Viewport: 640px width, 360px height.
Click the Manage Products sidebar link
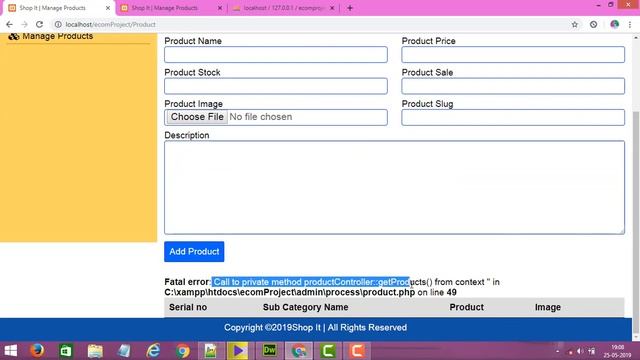pyautogui.click(x=57, y=36)
